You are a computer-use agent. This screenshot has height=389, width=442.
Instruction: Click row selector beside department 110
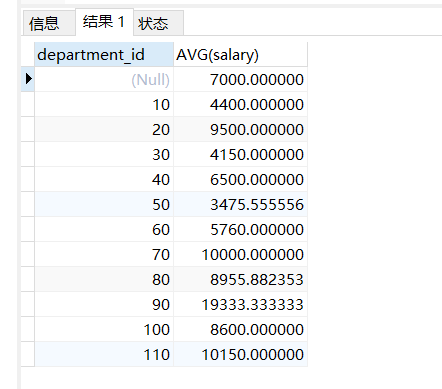[x=28, y=354]
